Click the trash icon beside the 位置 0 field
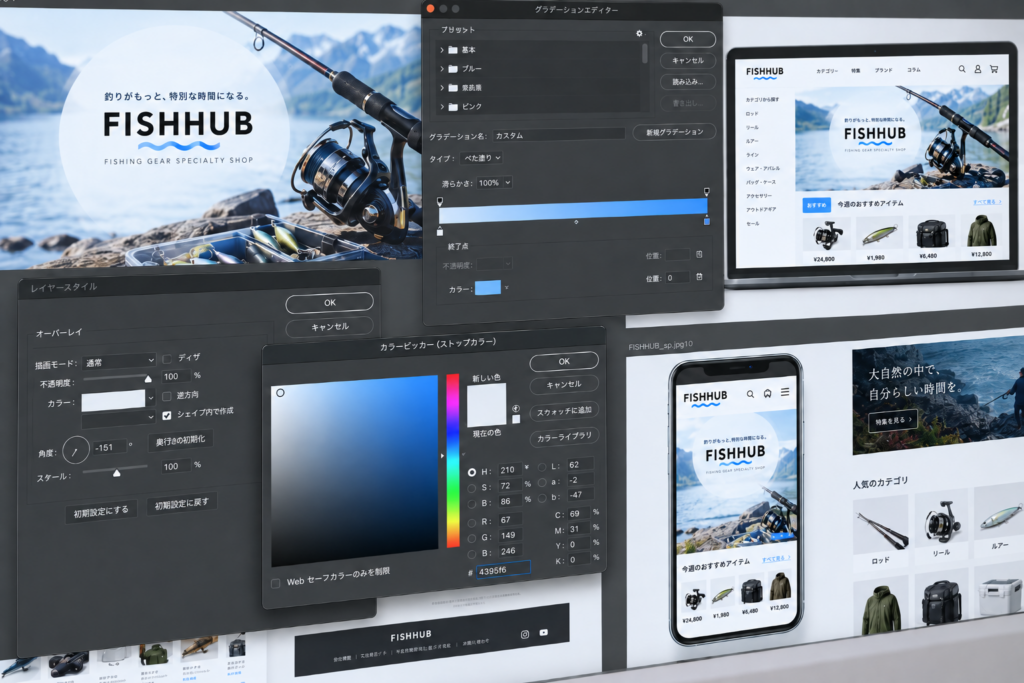Screen dimensions: 1024x683 (699, 277)
